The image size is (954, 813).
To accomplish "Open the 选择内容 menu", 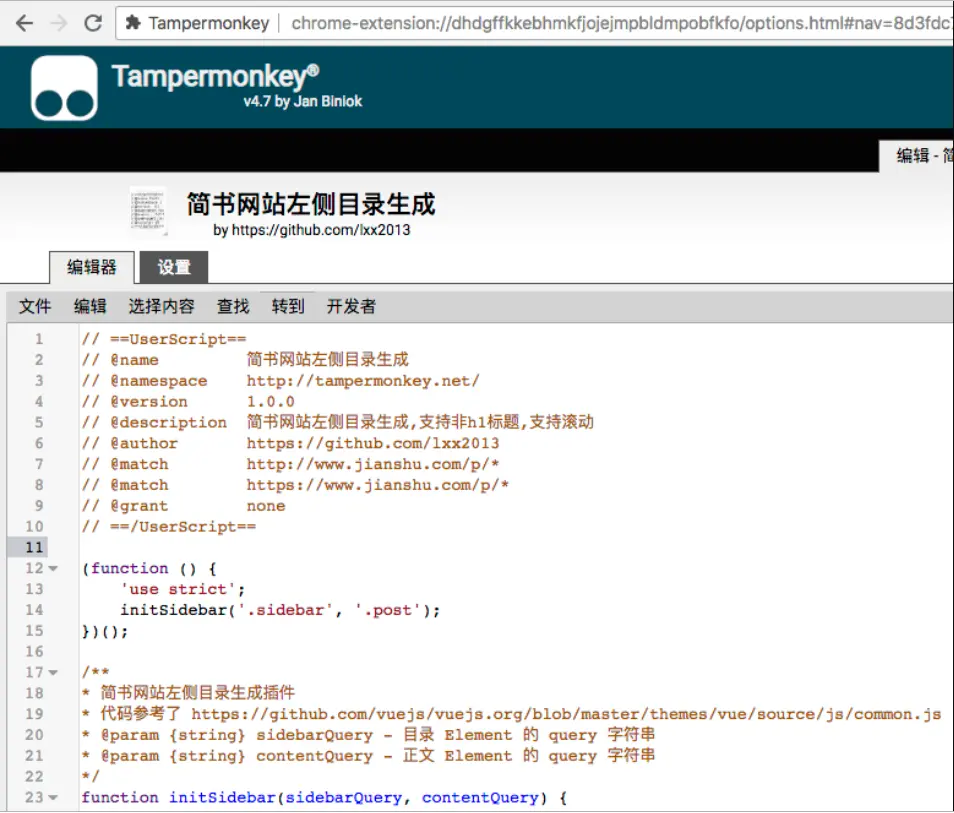I will coord(161,306).
